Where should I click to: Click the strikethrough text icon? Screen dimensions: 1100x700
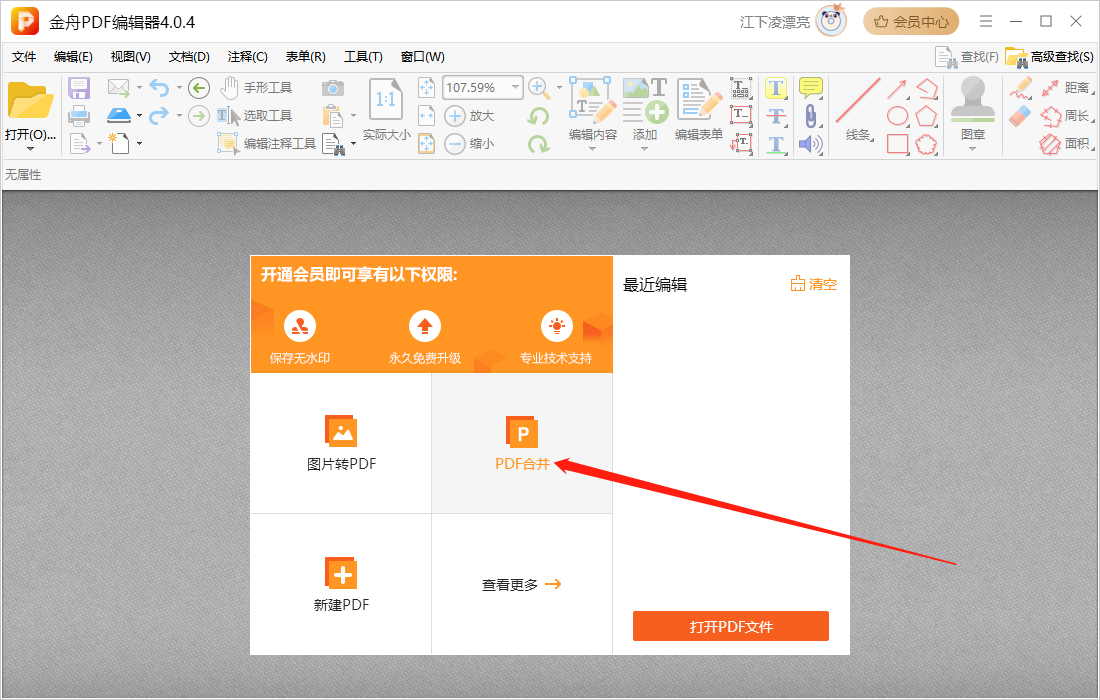click(x=775, y=116)
